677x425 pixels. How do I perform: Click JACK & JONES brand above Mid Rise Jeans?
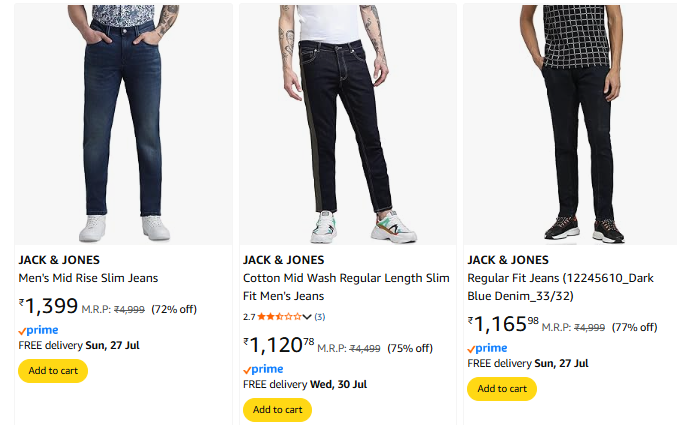[59, 260]
